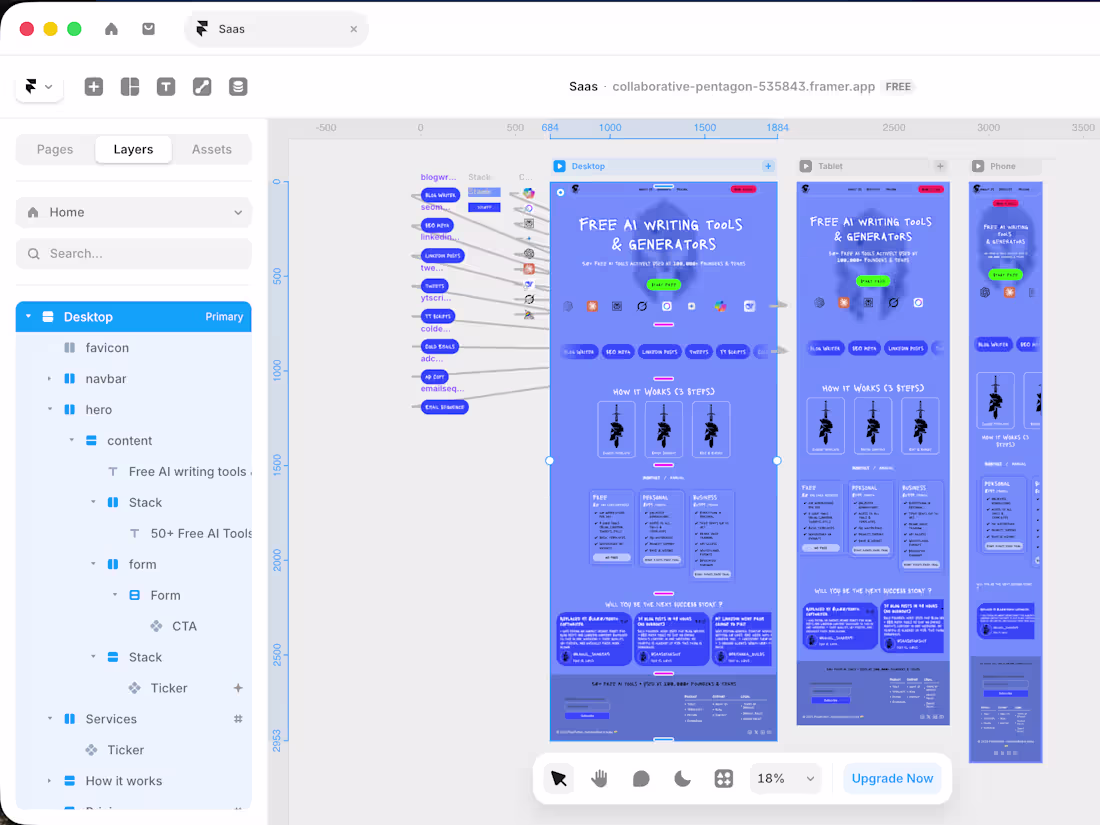Image resolution: width=1100 pixels, height=825 pixels.
Task: Open the Home page dropdown
Action: coord(133,213)
